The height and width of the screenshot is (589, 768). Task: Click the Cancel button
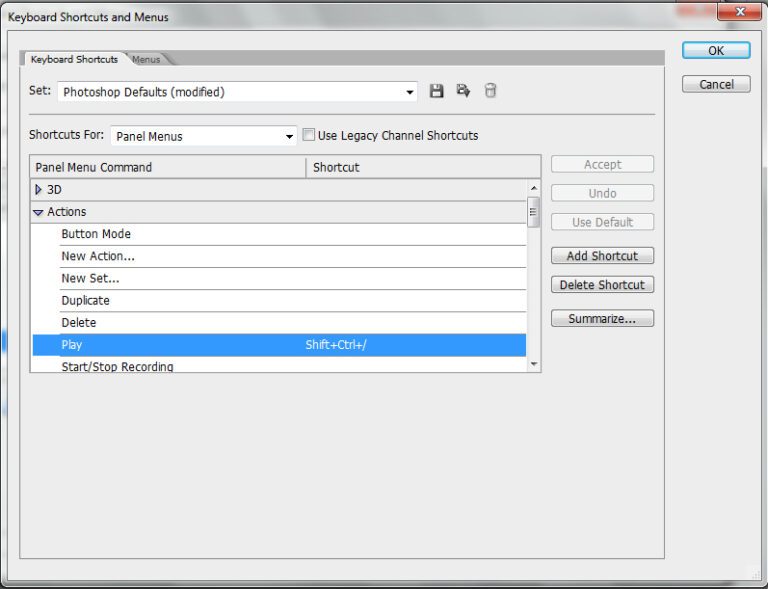[716, 84]
